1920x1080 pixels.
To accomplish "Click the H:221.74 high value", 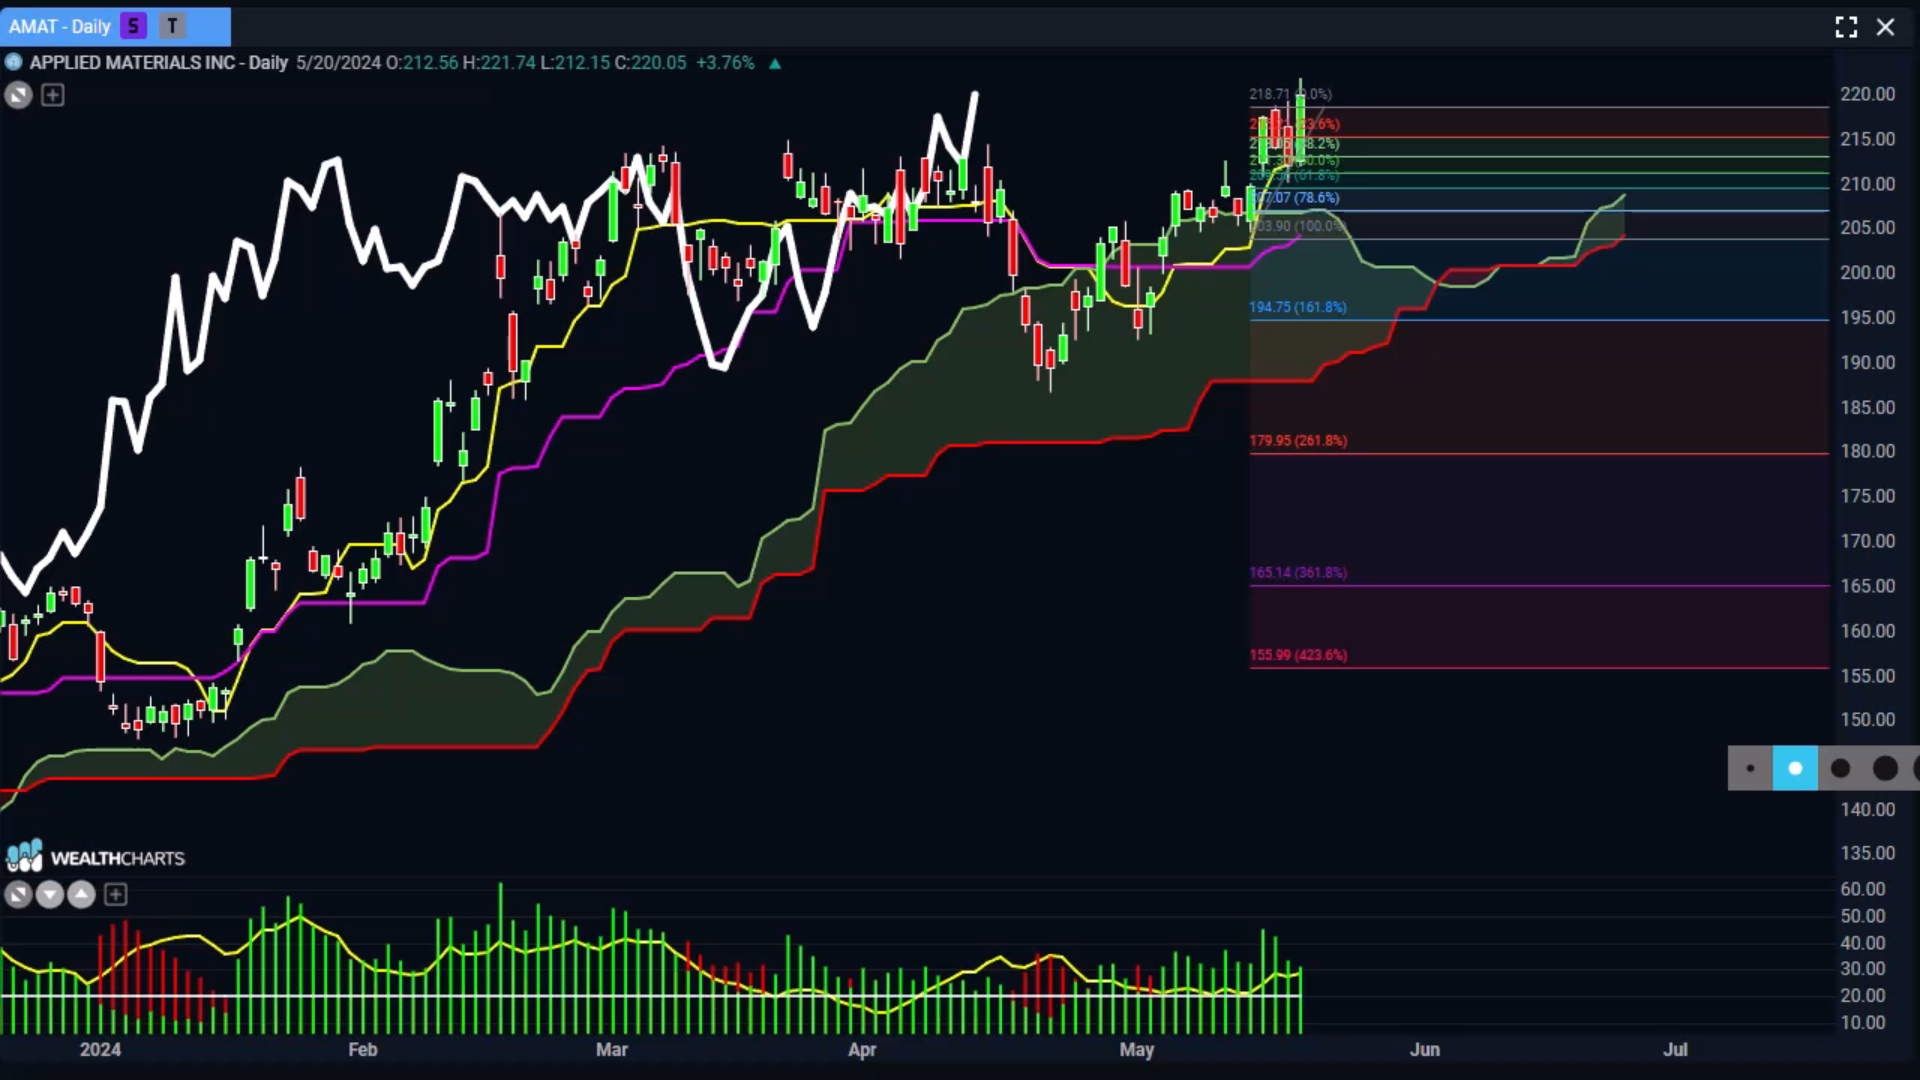I will point(499,62).
